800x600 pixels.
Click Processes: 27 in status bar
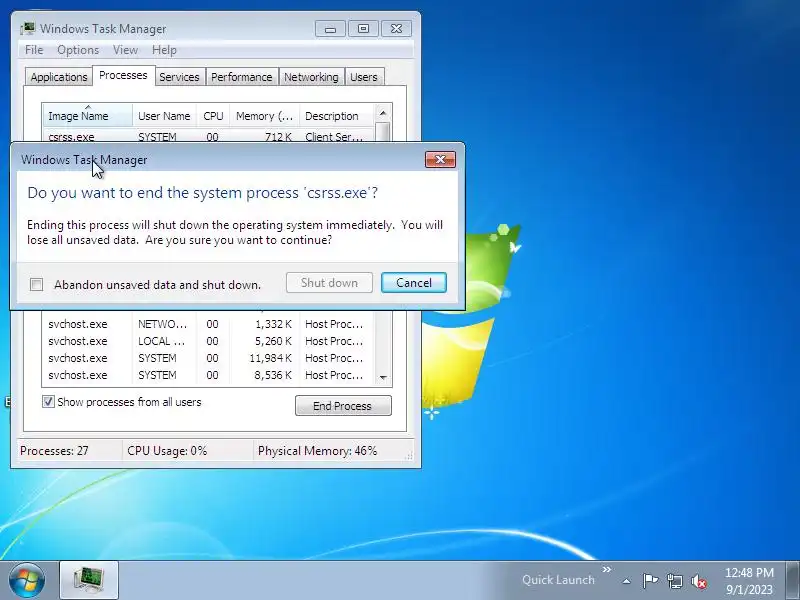54,451
